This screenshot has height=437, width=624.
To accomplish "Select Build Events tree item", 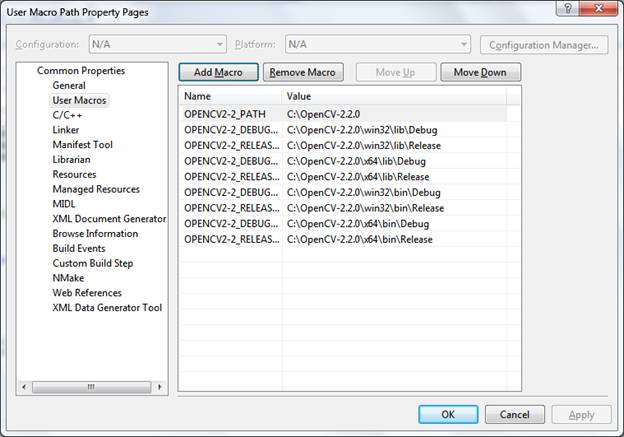I will (x=79, y=248).
